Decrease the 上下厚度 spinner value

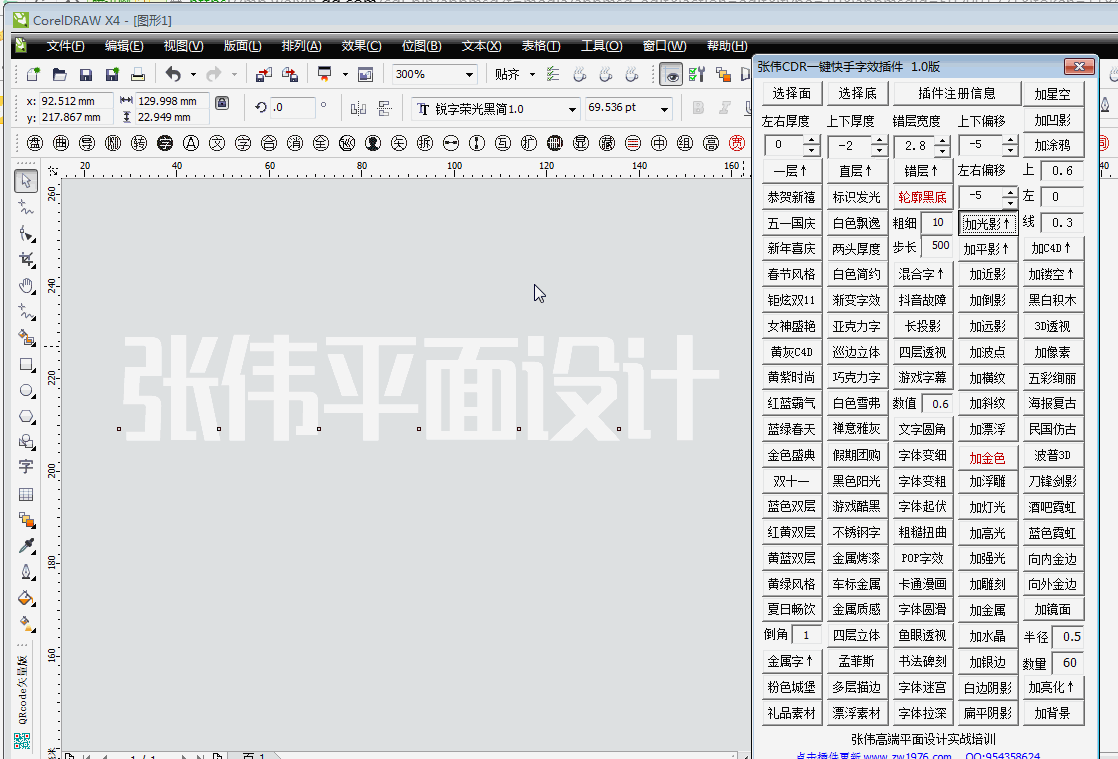pyautogui.click(x=879, y=150)
